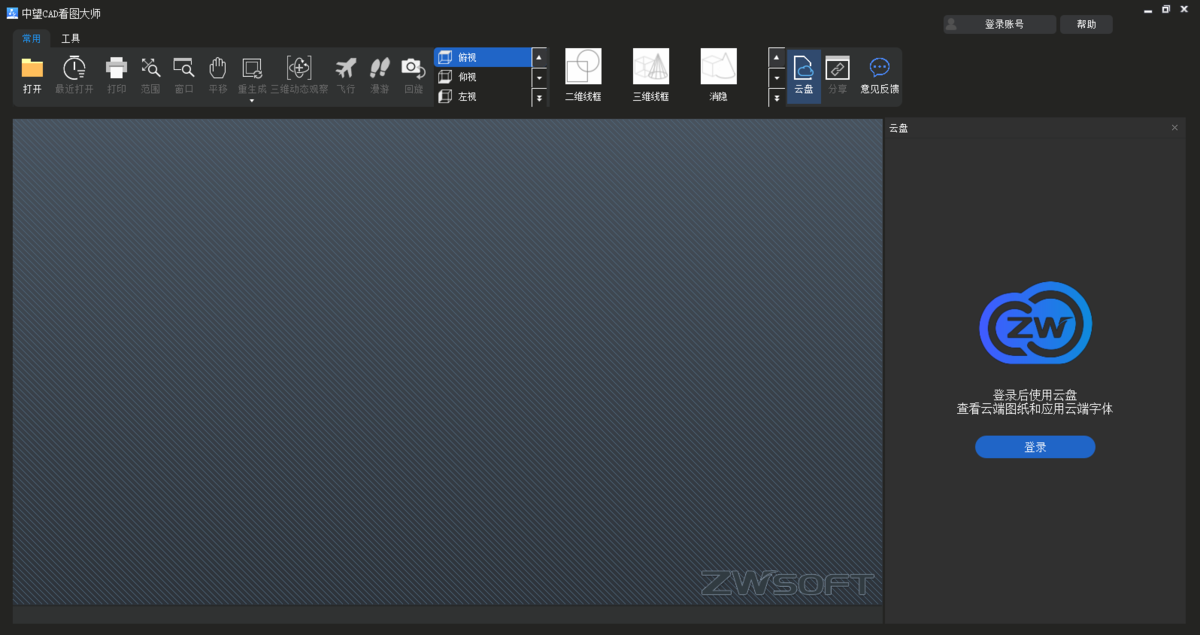Choose the 二维线框 visual style
Viewport: 1200px width, 635px height.
pos(583,76)
